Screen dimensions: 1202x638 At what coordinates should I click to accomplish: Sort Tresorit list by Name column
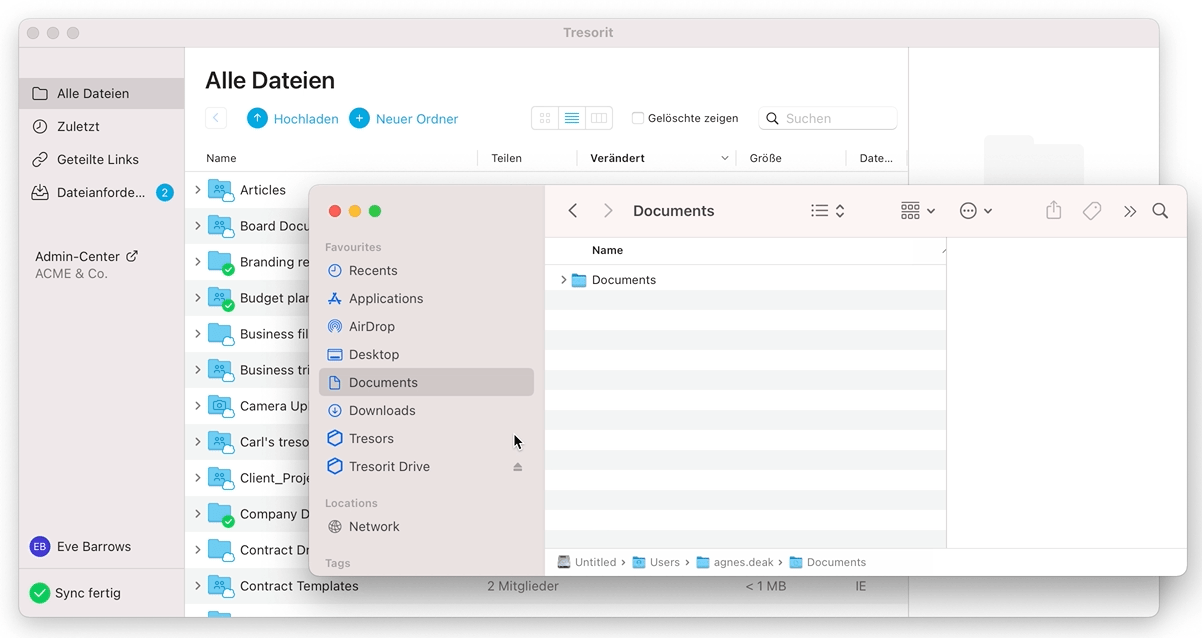coord(221,158)
